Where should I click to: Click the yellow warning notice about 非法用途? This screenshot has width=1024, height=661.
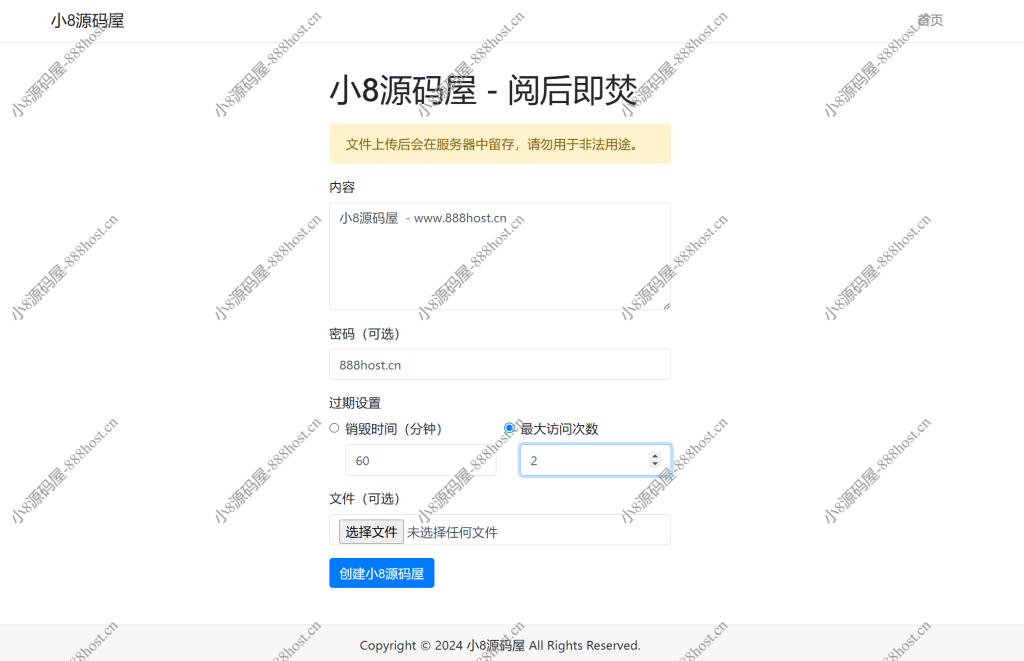500,144
